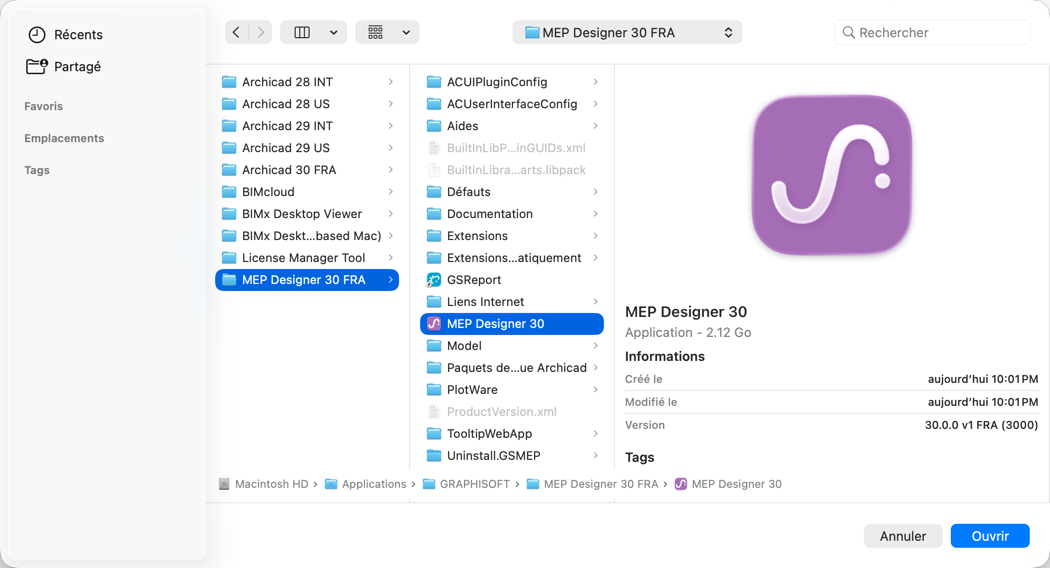Click the group-by grid icon
The width and height of the screenshot is (1050, 568).
(x=376, y=32)
